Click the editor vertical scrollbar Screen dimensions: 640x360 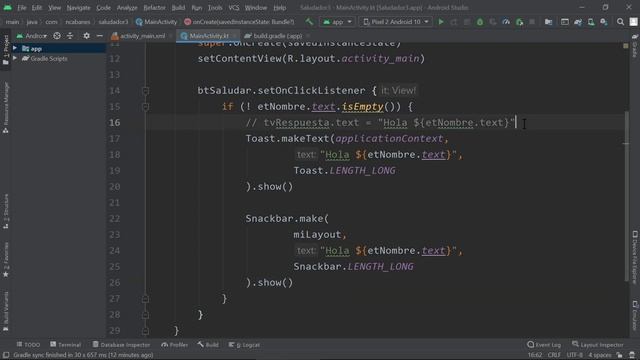[x=626, y=196]
